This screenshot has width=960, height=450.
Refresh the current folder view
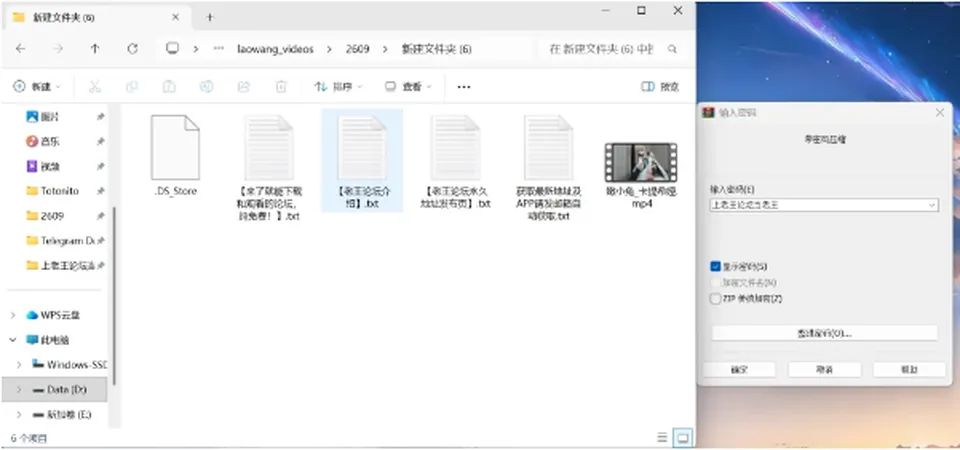pos(132,49)
